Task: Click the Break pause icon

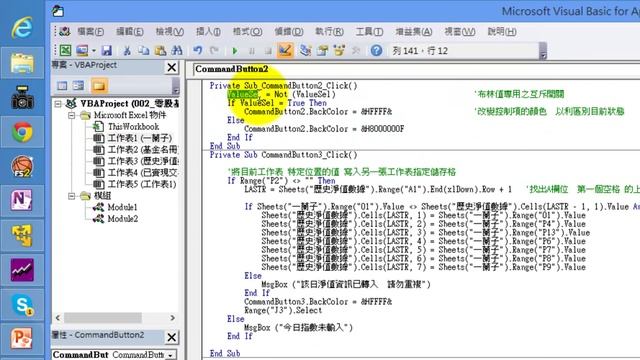Action: [x=252, y=51]
